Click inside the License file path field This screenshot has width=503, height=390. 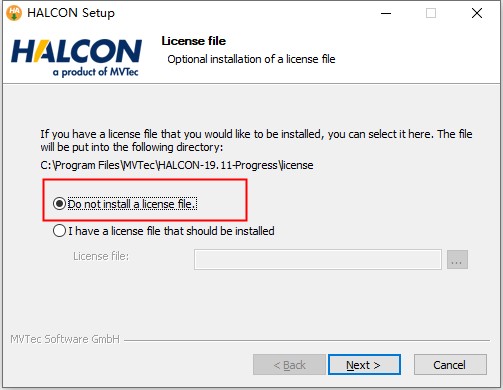[x=318, y=259]
